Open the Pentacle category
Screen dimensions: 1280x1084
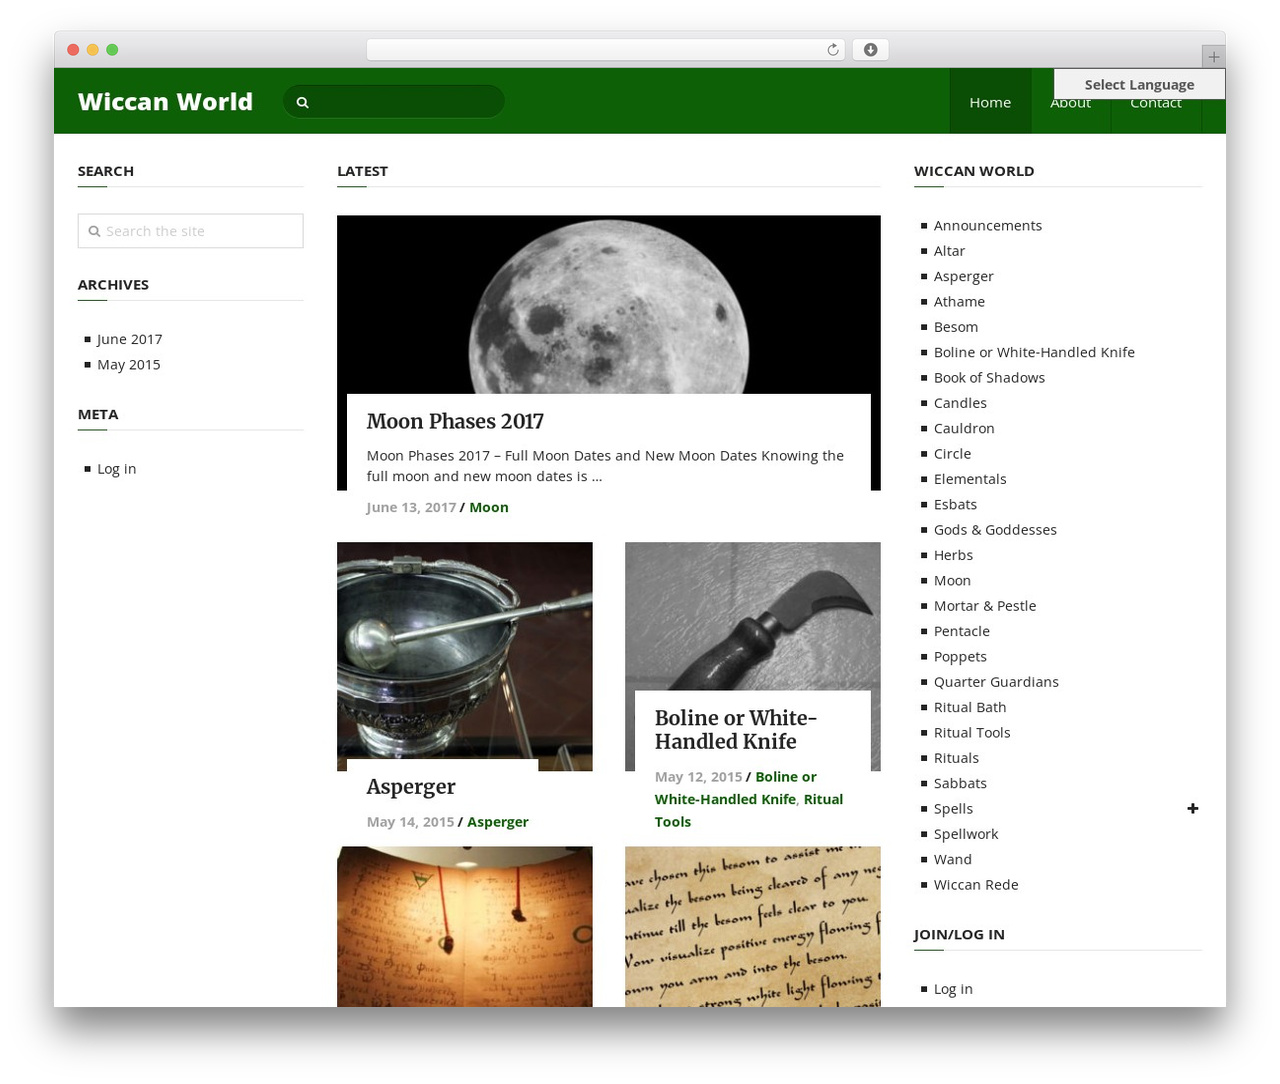pyautogui.click(x=961, y=630)
